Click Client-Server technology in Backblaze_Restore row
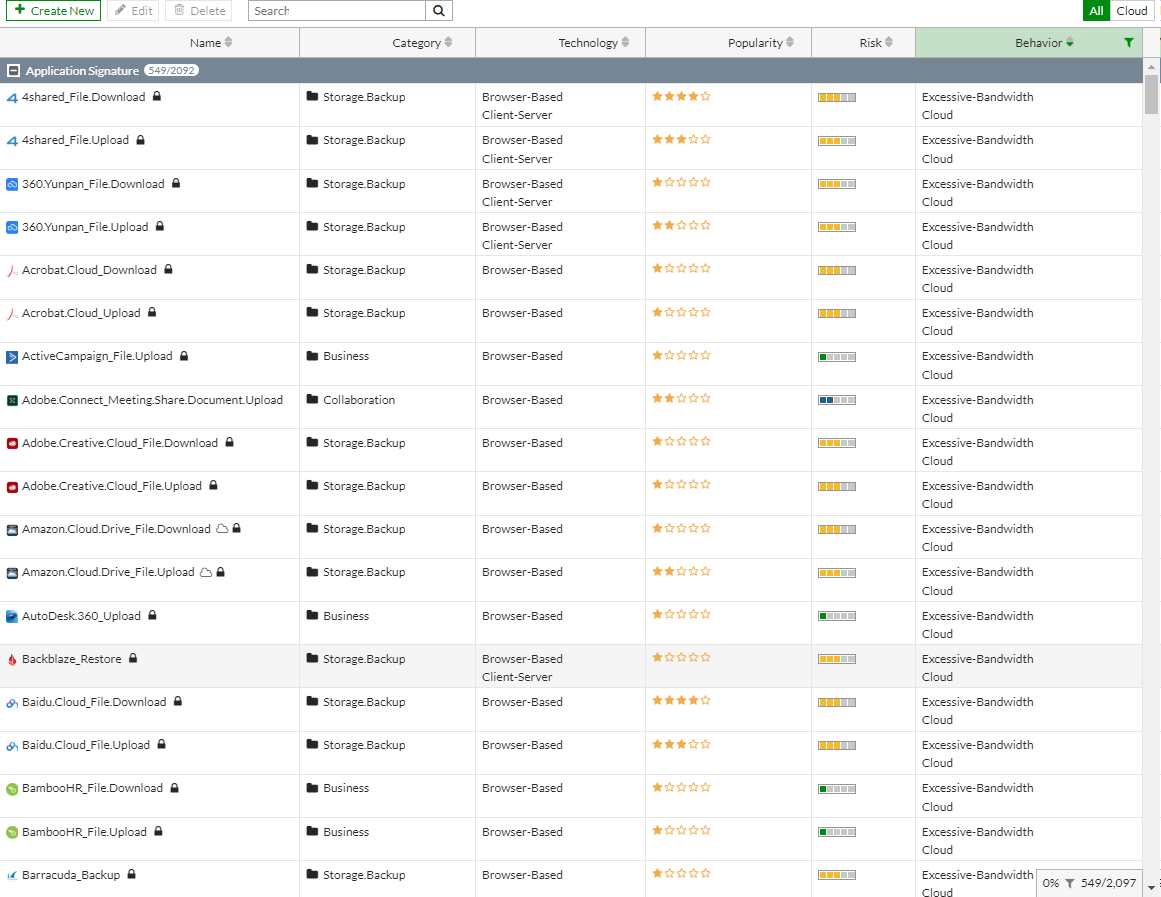This screenshot has height=897, width=1161. [x=517, y=677]
